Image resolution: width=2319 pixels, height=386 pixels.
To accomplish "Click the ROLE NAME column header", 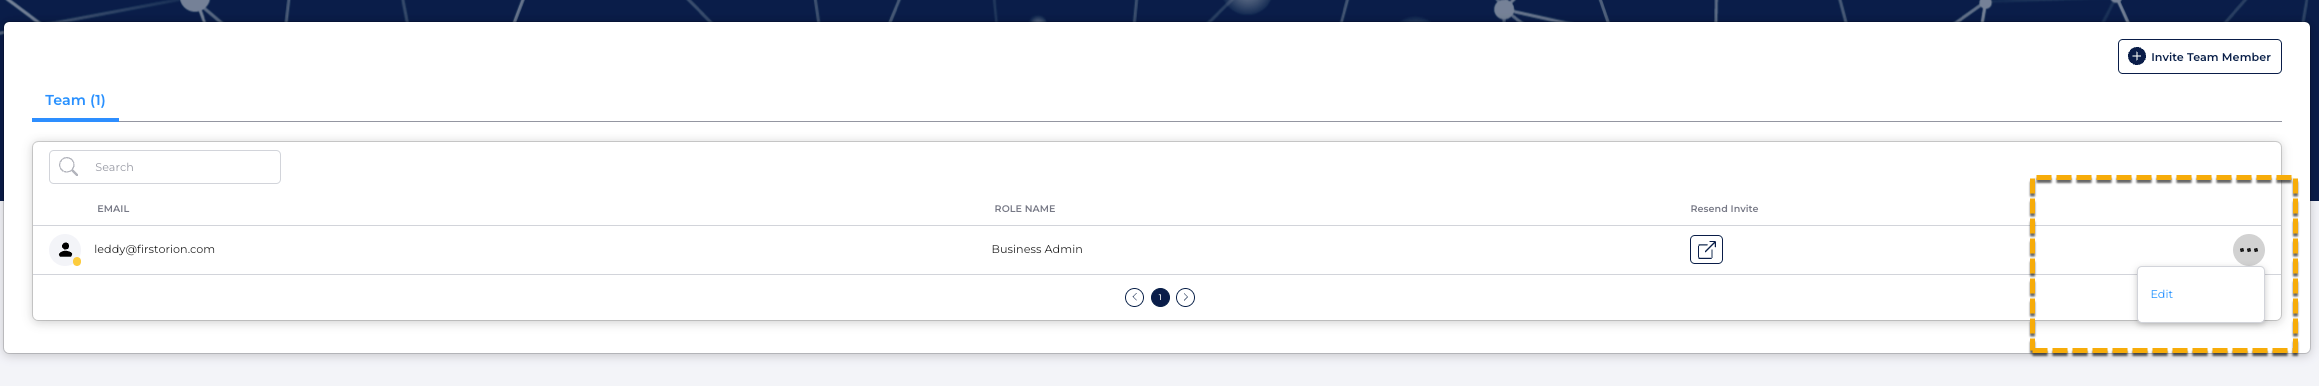I will (1024, 209).
